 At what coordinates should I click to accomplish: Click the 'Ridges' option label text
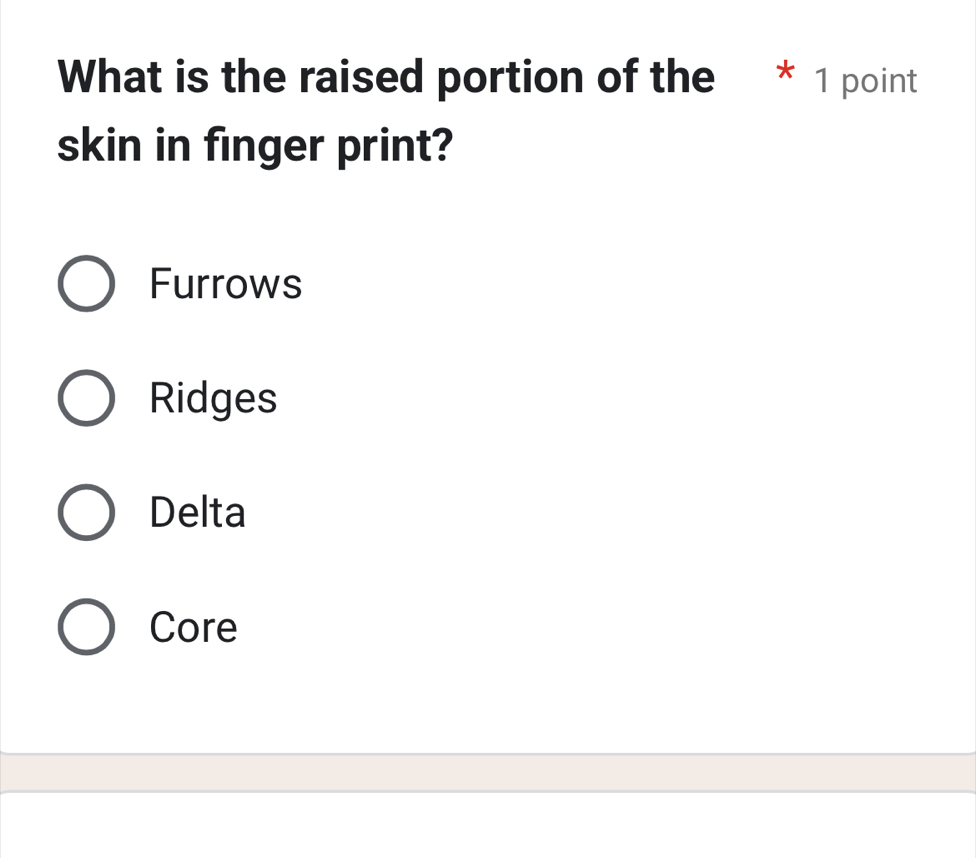tap(213, 399)
